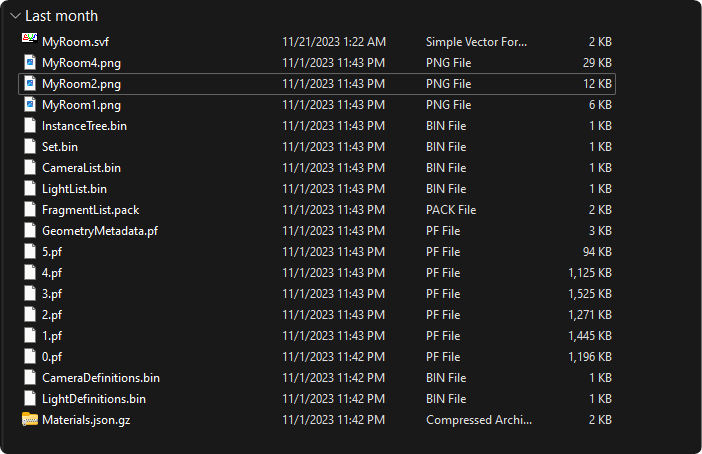The image size is (702, 454).
Task: Select the Set.bin file name
Action: pyautogui.click(x=60, y=147)
